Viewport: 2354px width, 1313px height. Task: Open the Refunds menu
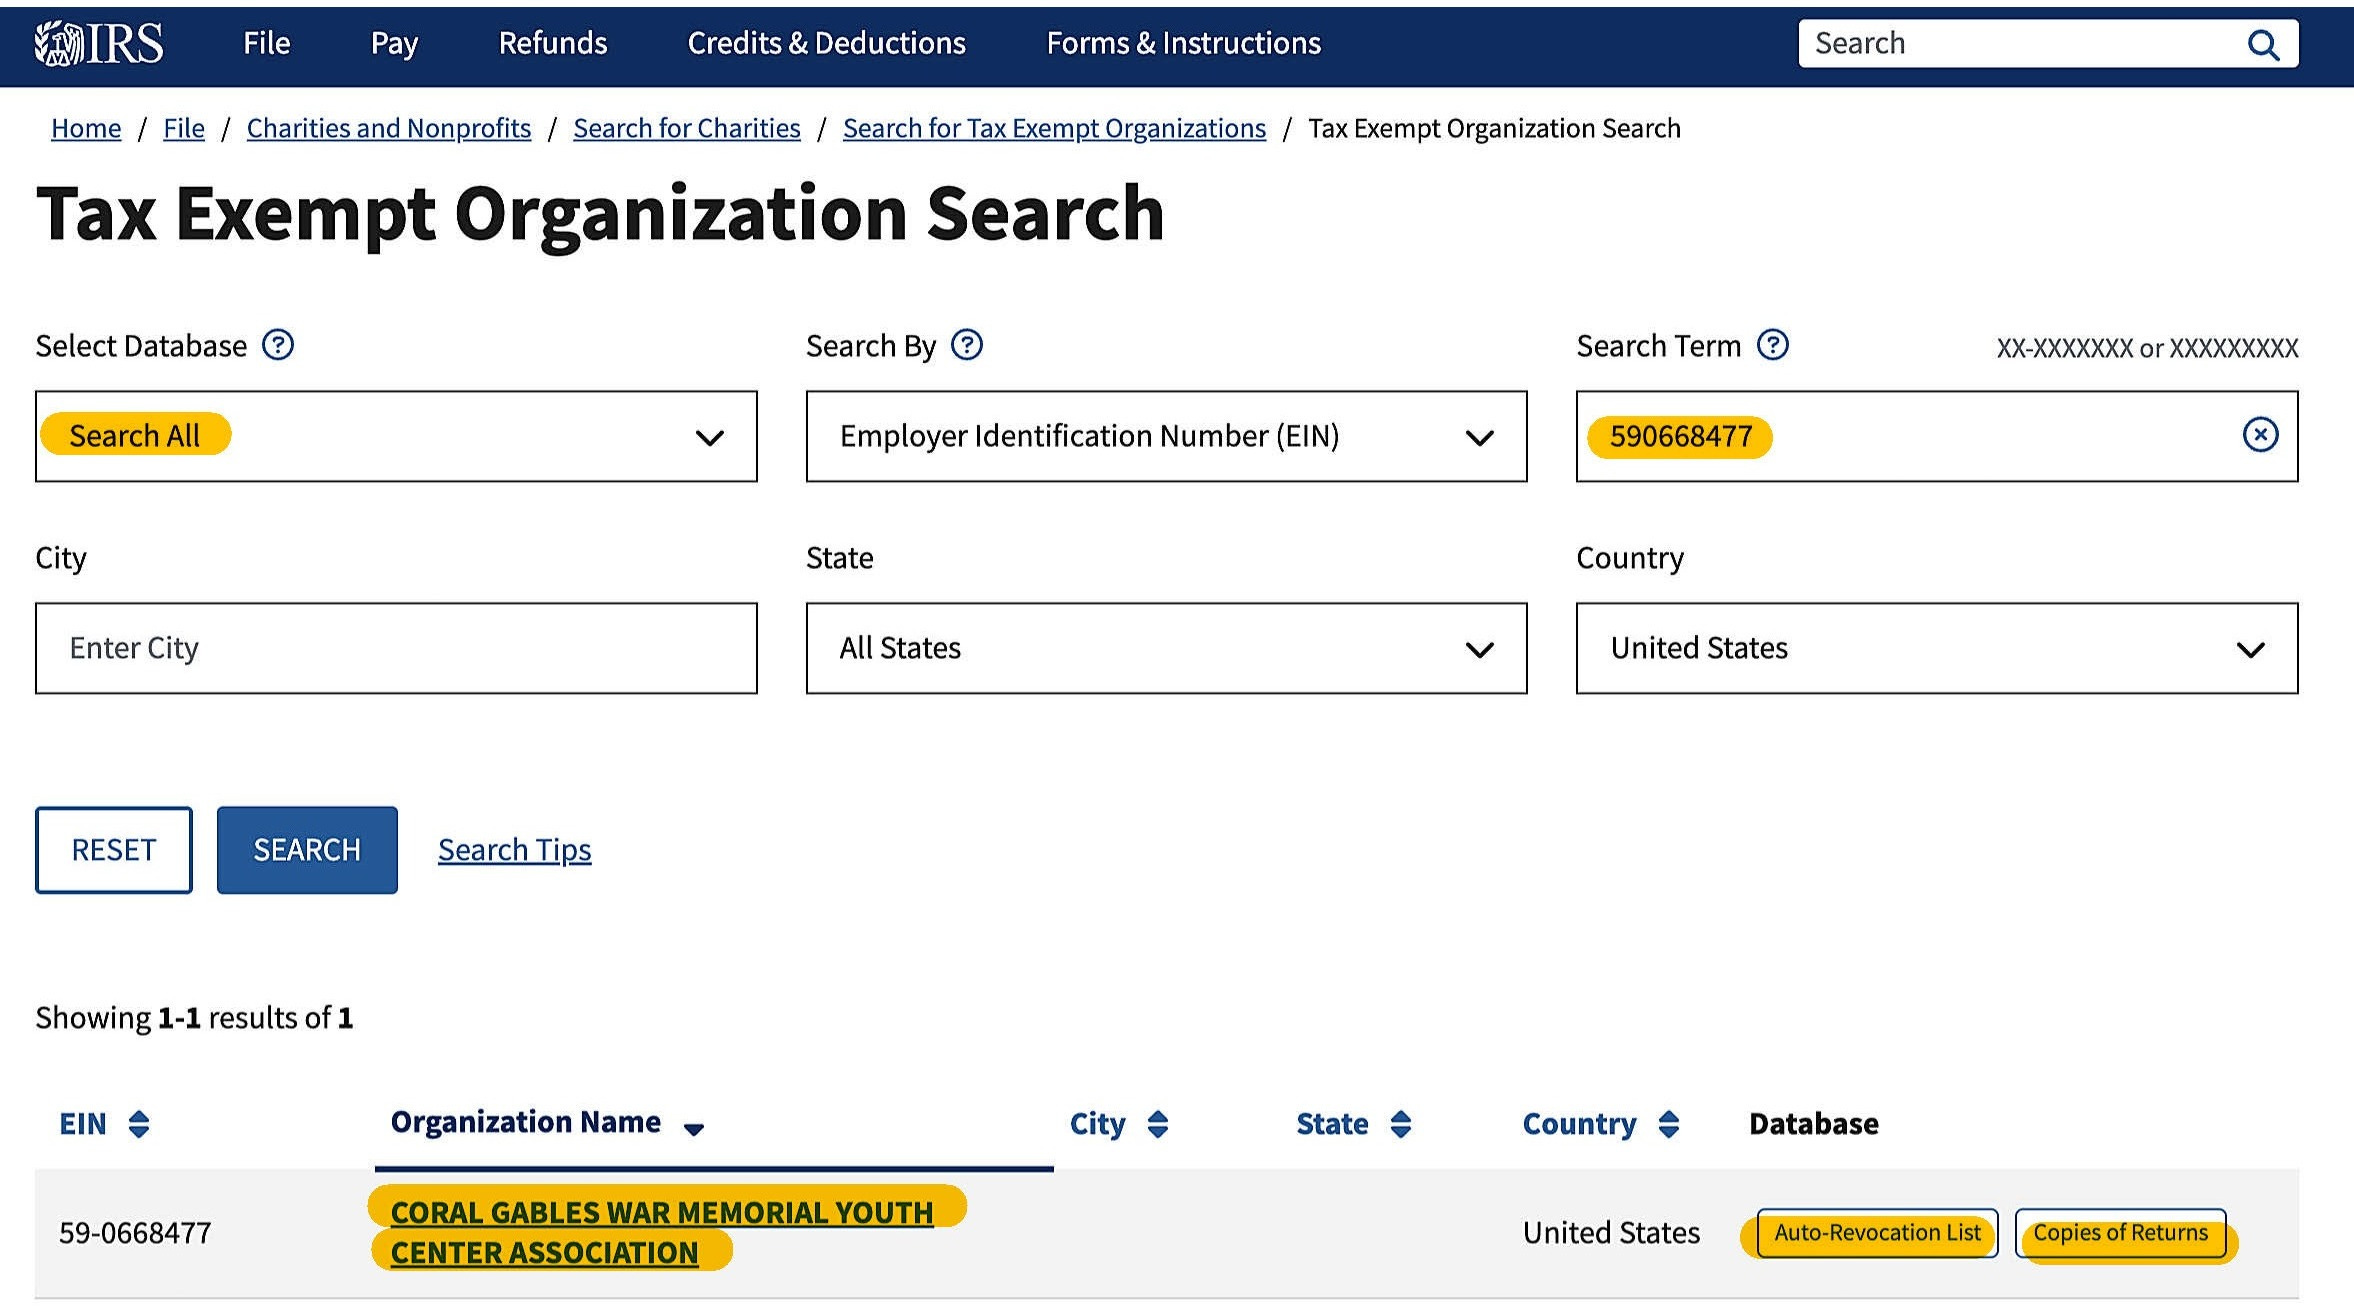tap(552, 43)
